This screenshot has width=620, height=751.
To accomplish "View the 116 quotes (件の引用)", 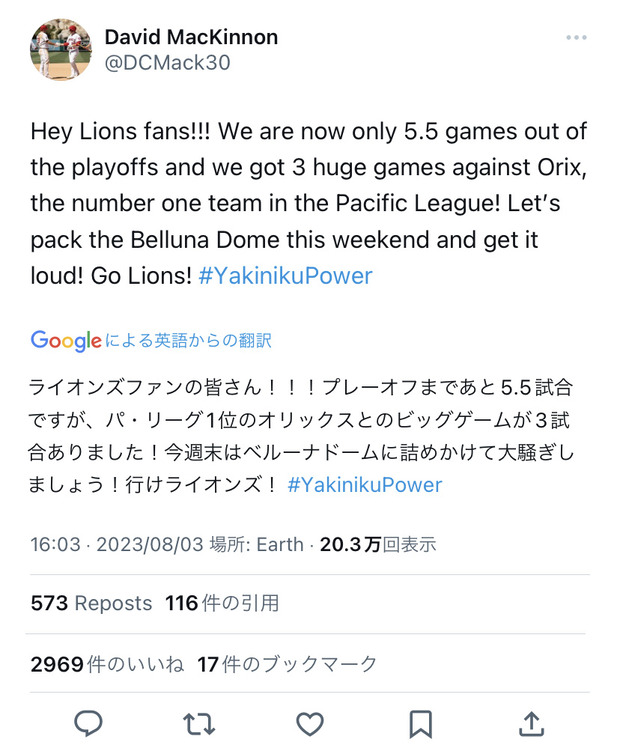I will coord(222,603).
